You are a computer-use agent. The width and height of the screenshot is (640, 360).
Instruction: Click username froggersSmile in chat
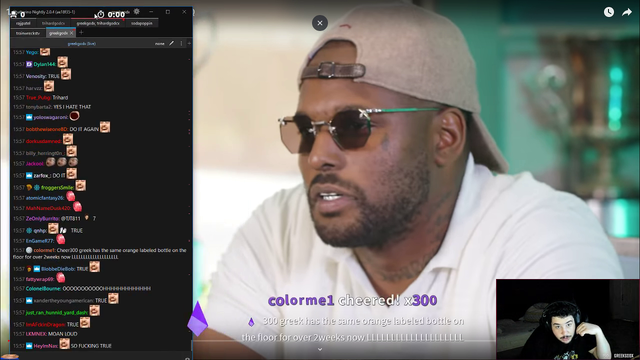(57, 187)
